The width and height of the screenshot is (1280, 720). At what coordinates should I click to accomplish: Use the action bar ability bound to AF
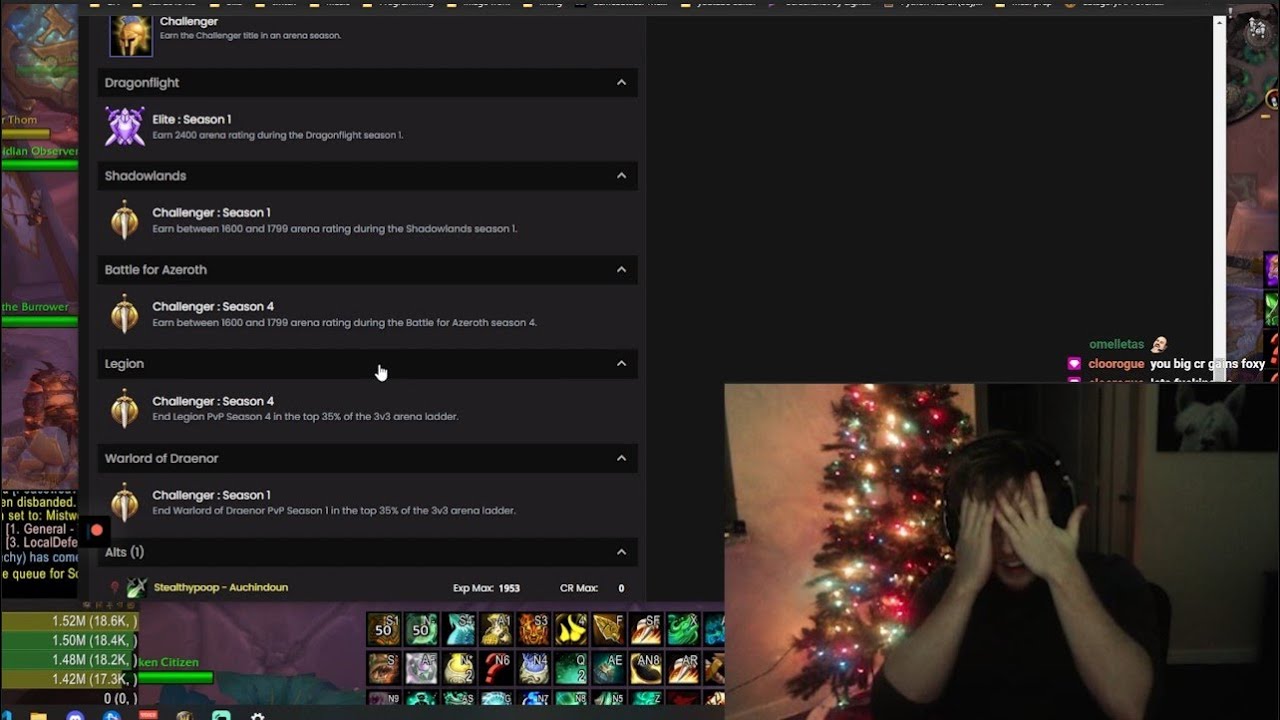click(421, 667)
